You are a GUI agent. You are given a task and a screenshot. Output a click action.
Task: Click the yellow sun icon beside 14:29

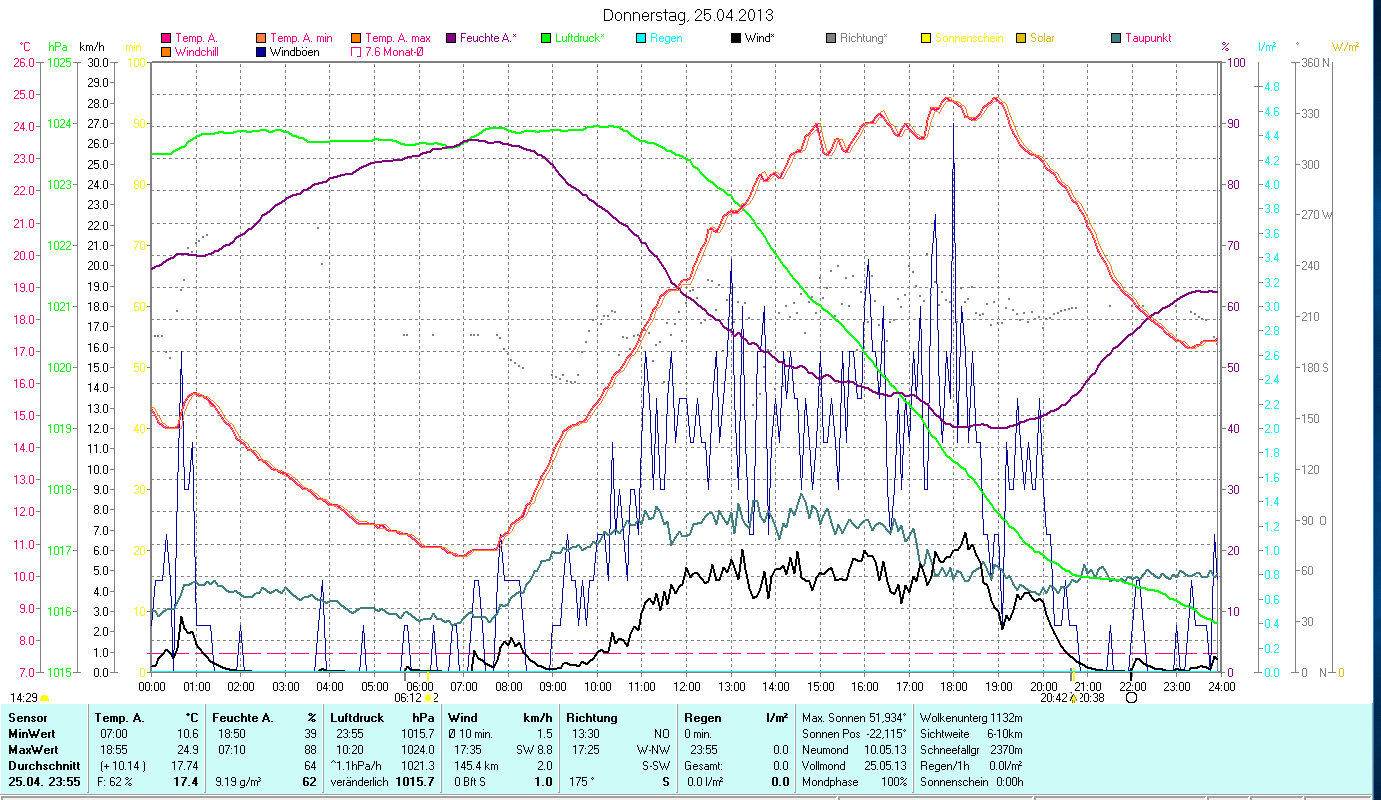44,698
